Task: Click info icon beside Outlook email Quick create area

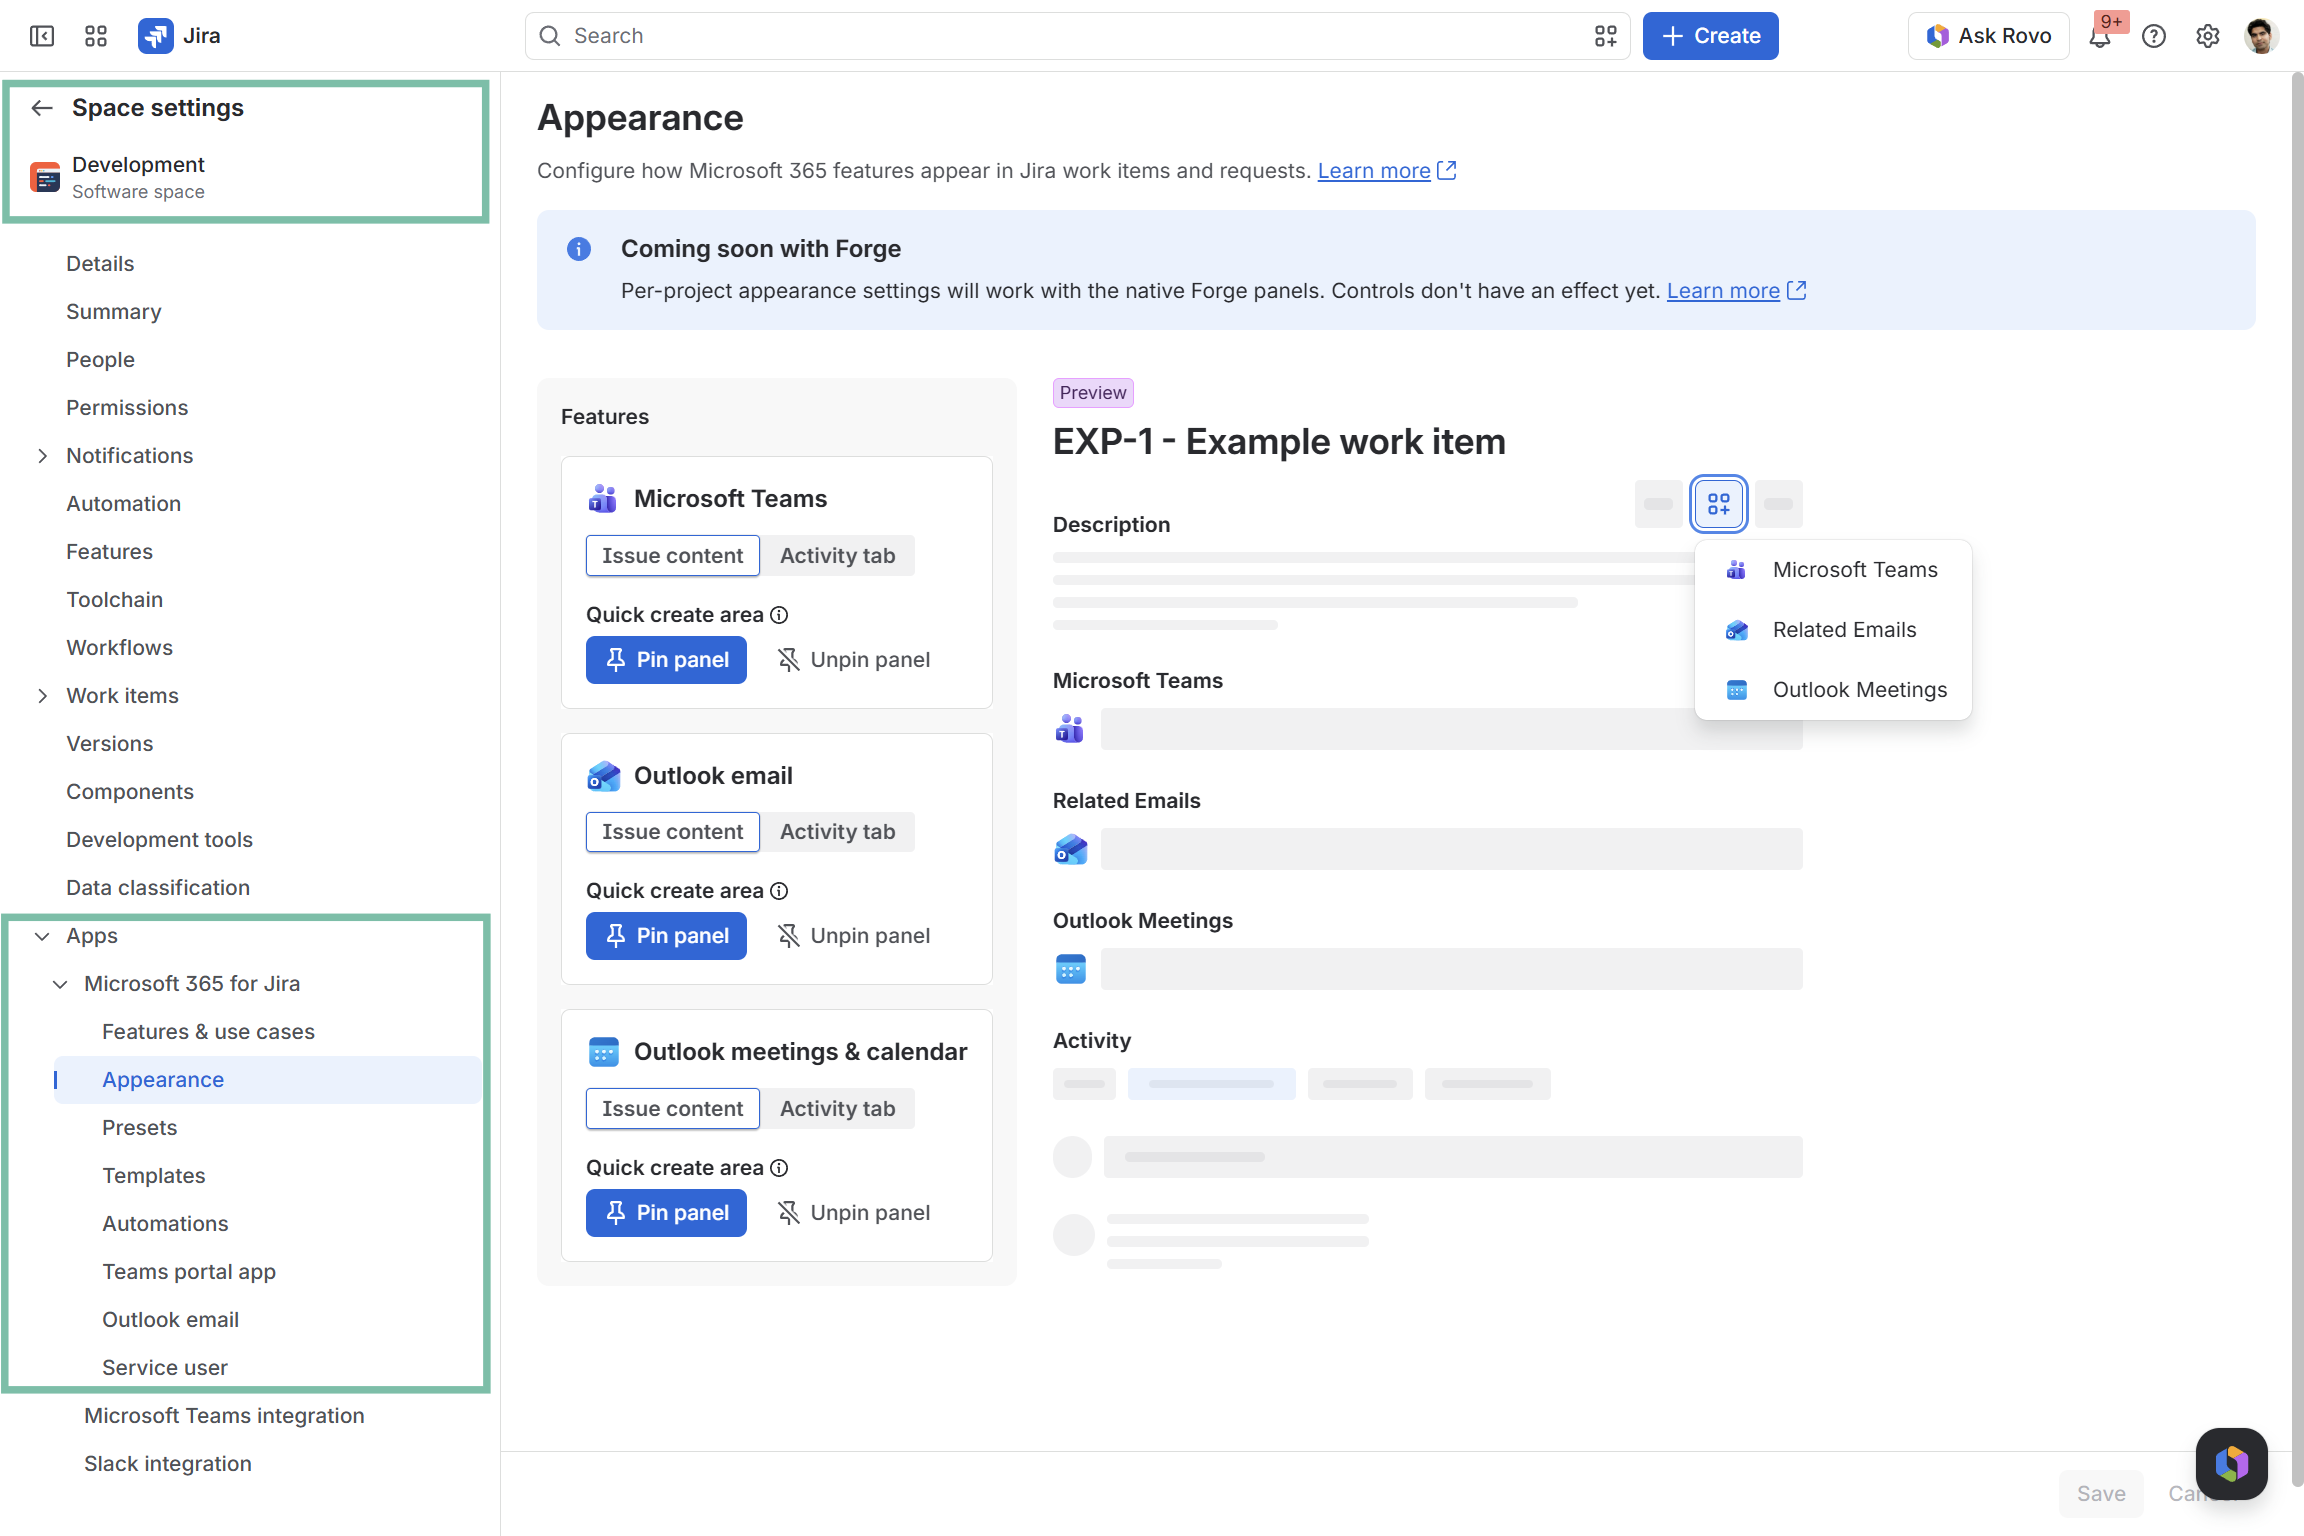Action: (x=779, y=891)
